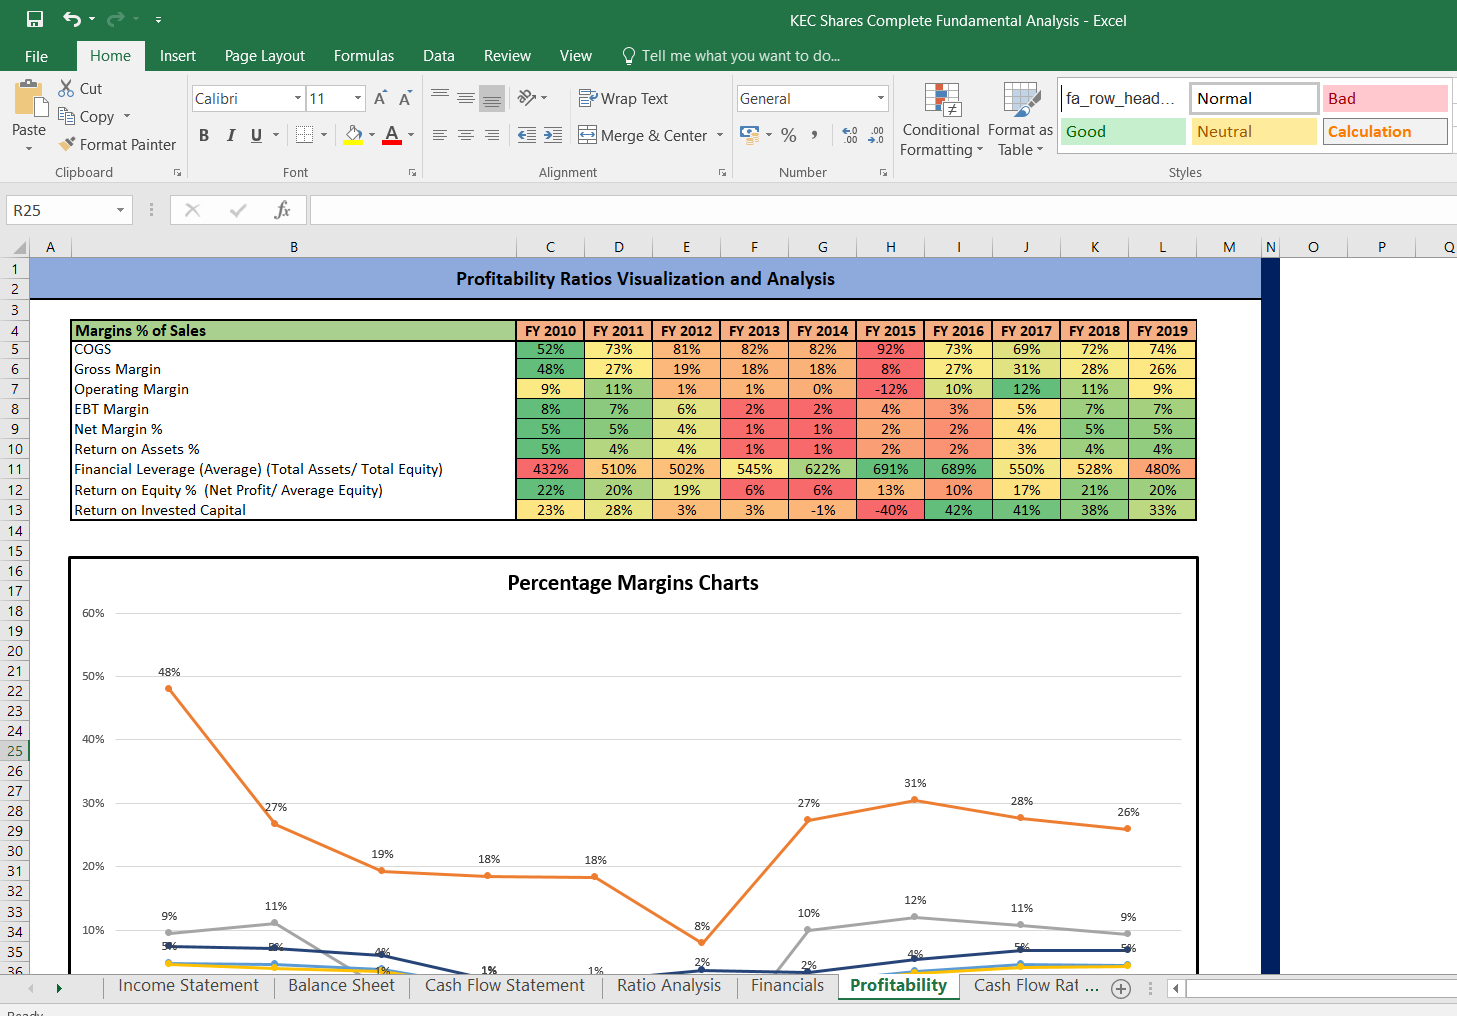Viewport: 1457px width, 1016px height.
Task: Click in the formula bar
Action: click(x=883, y=210)
